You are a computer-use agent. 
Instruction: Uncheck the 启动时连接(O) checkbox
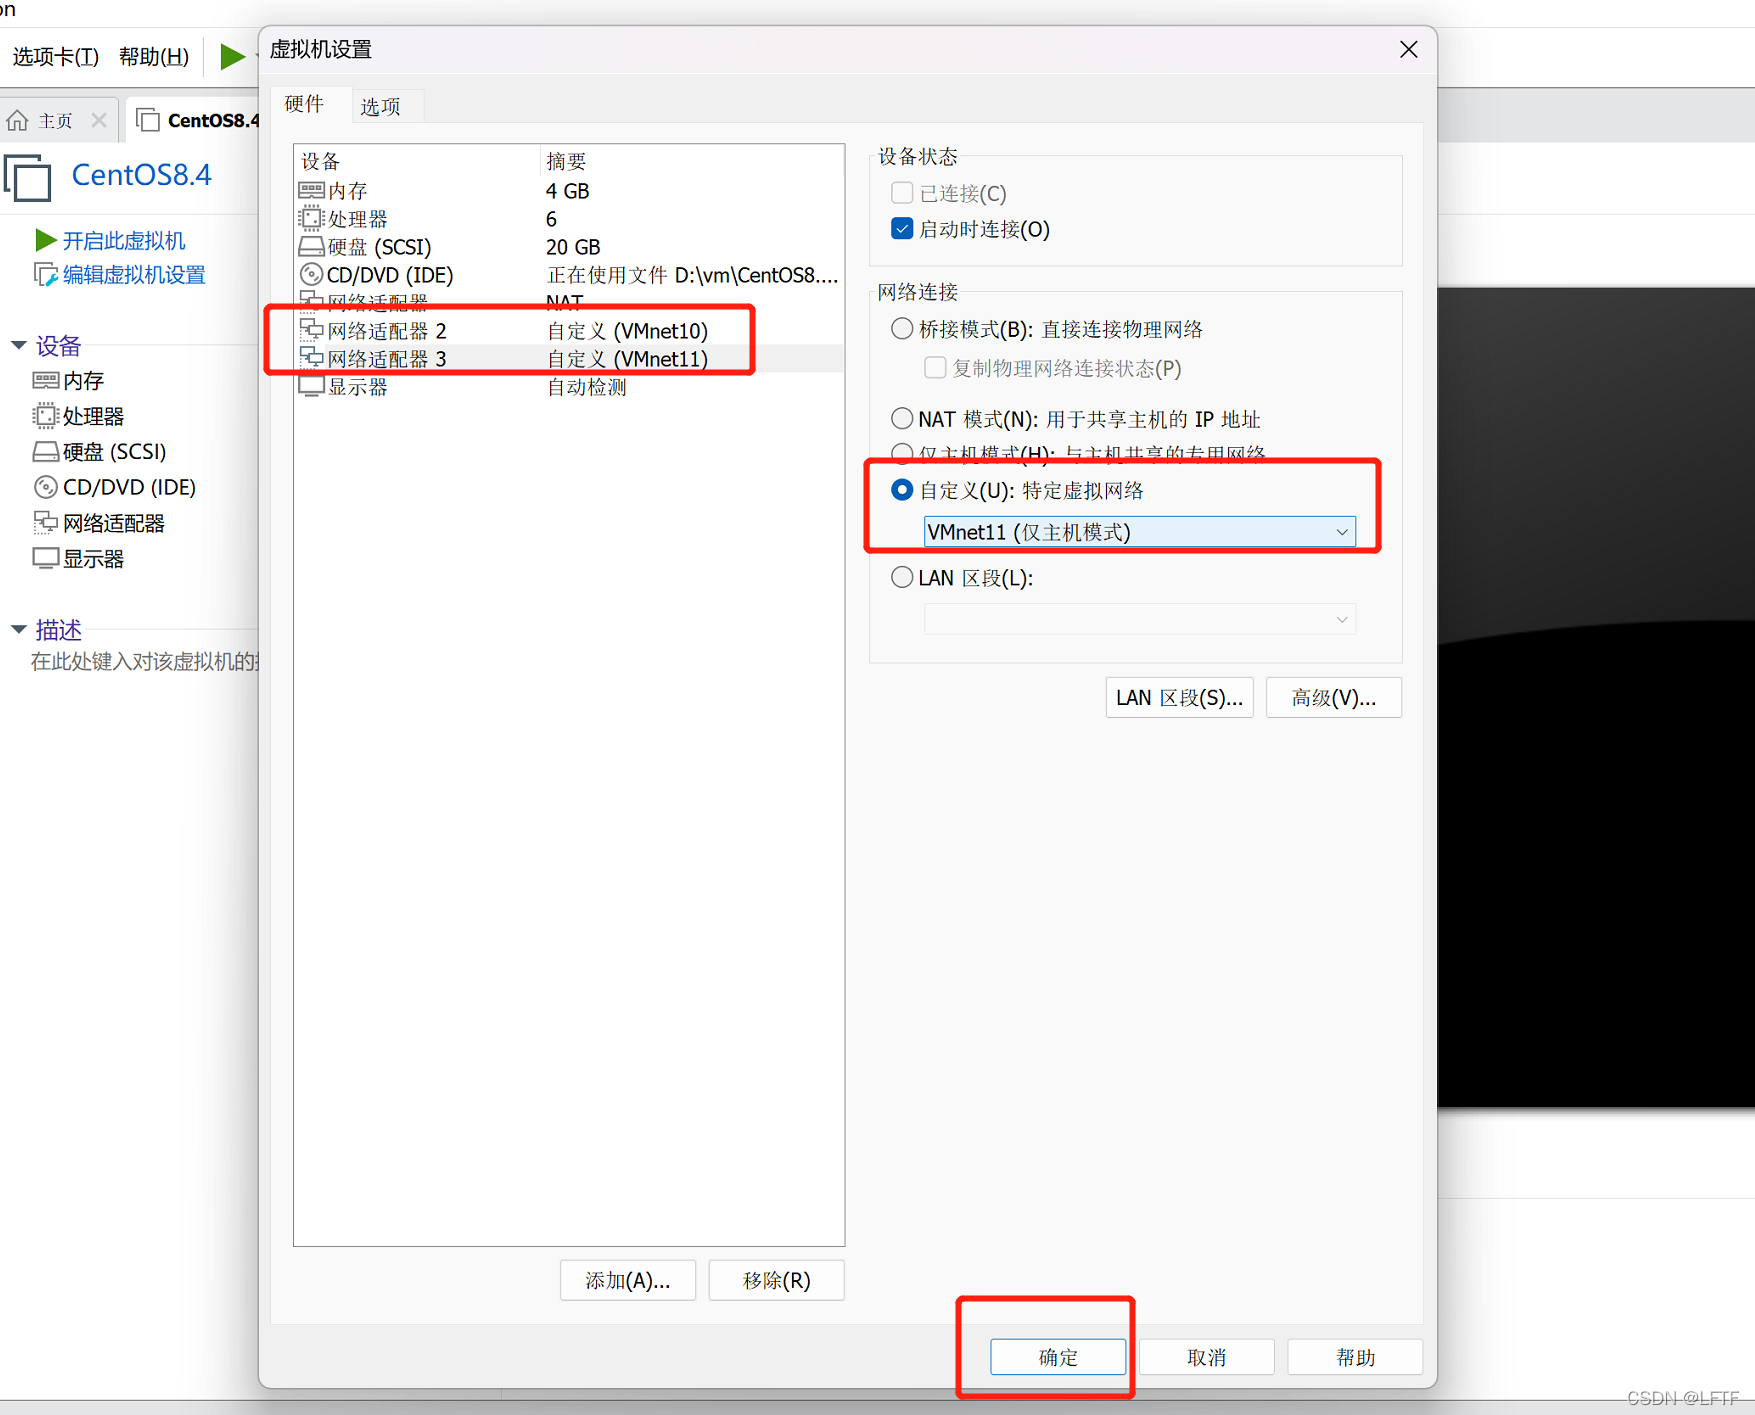click(x=902, y=229)
